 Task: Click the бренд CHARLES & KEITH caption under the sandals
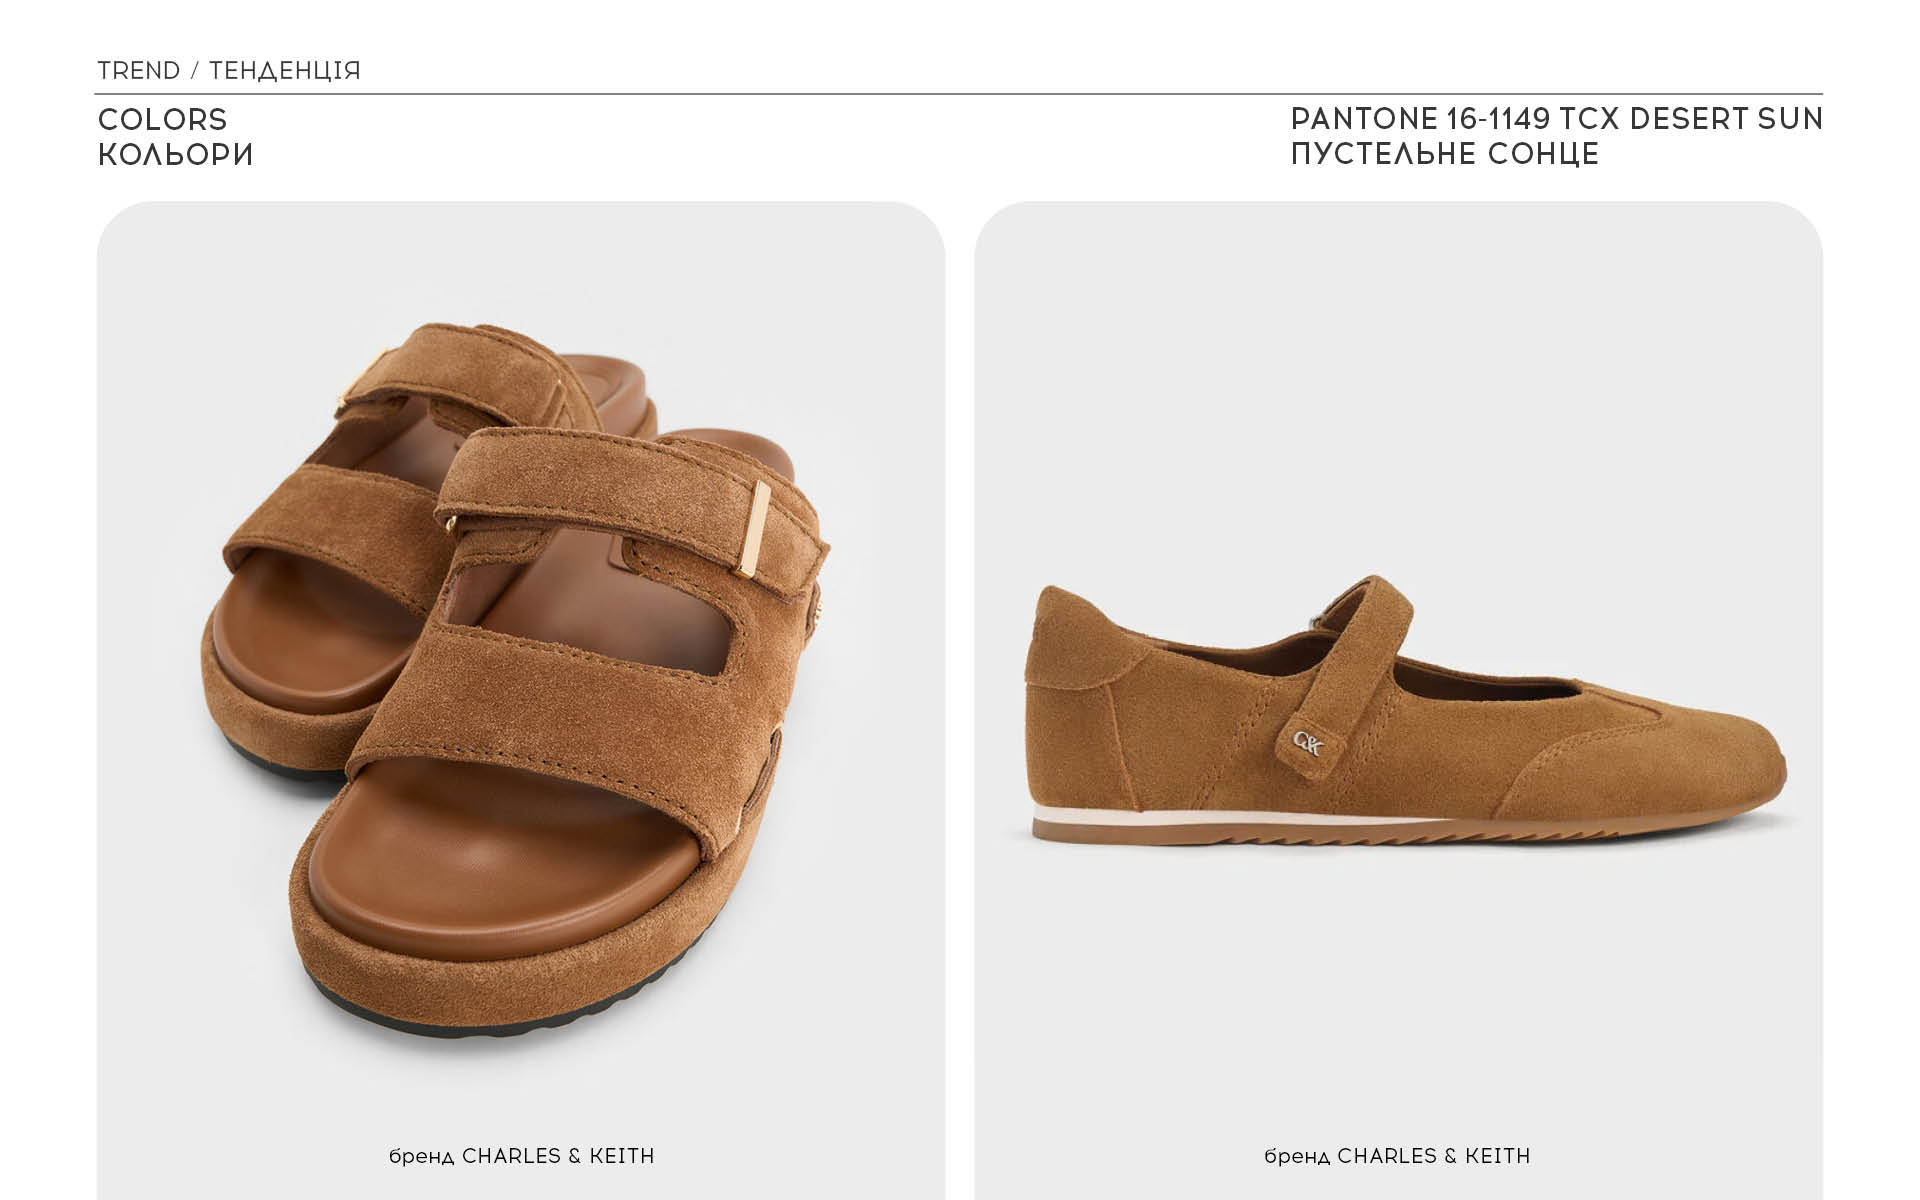[521, 1156]
